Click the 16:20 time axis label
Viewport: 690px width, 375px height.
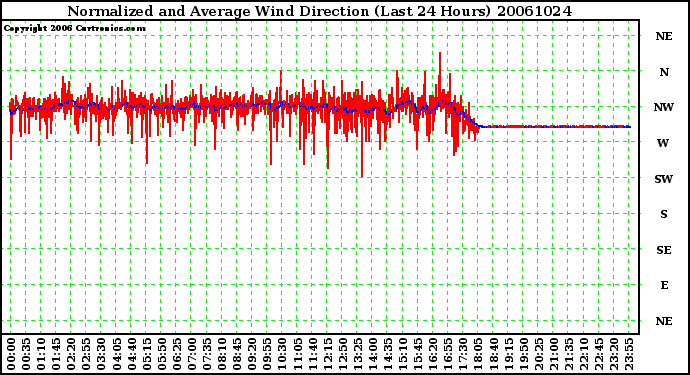[x=433, y=354]
